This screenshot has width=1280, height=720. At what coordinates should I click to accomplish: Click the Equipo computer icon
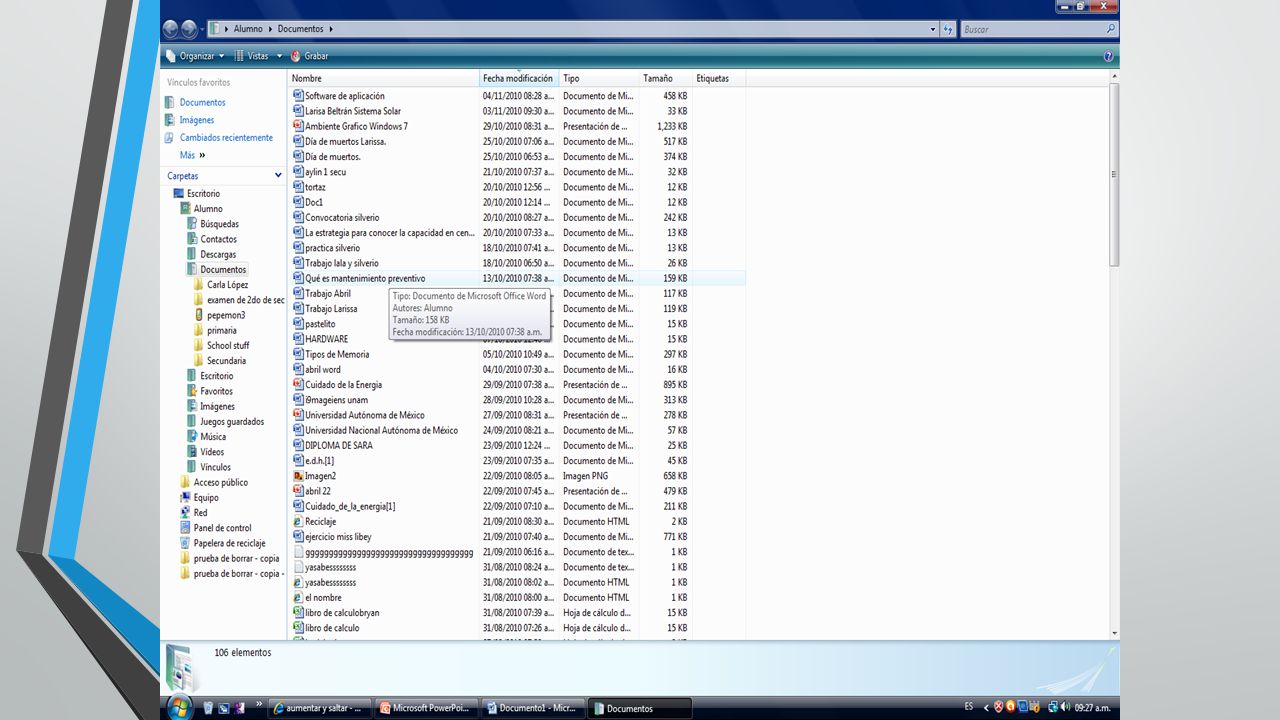pos(185,497)
